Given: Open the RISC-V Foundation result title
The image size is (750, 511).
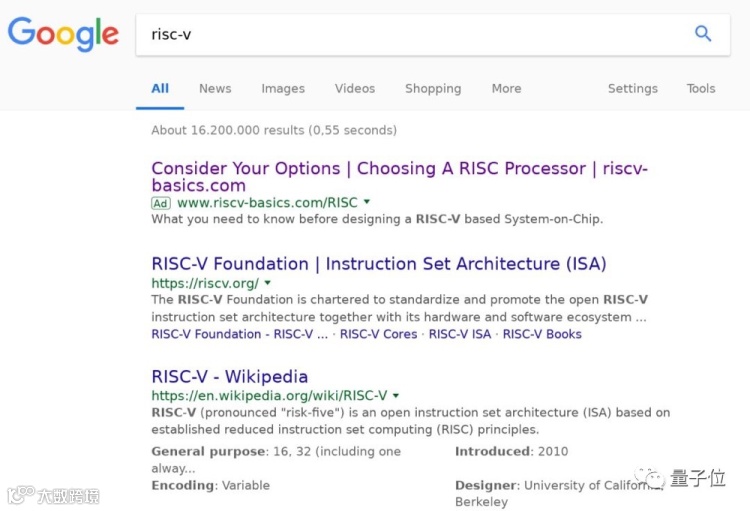Looking at the screenshot, I should (379, 264).
